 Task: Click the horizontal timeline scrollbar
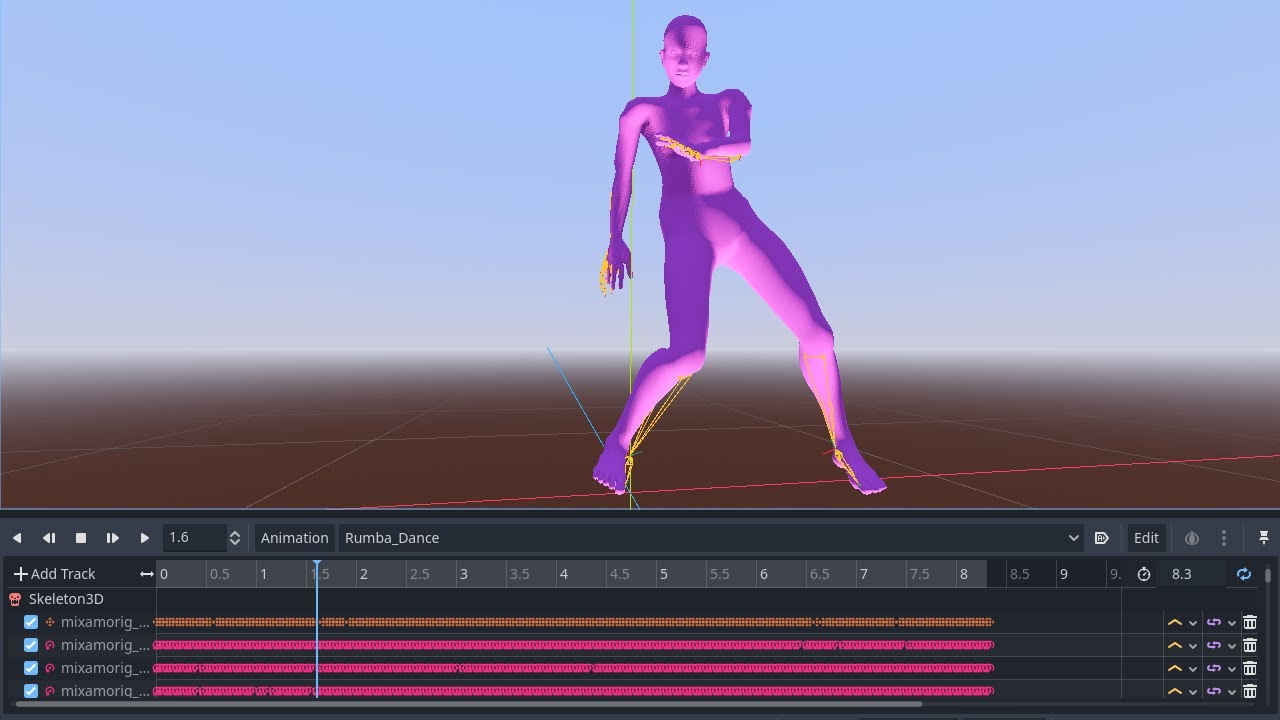(469, 704)
